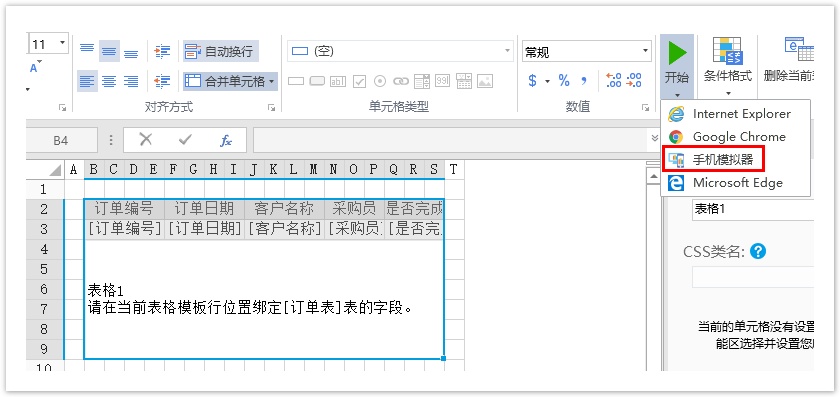The width and height of the screenshot is (840, 397).
Task: Open the 条件格式 conditional formatting menu
Action: [x=728, y=66]
